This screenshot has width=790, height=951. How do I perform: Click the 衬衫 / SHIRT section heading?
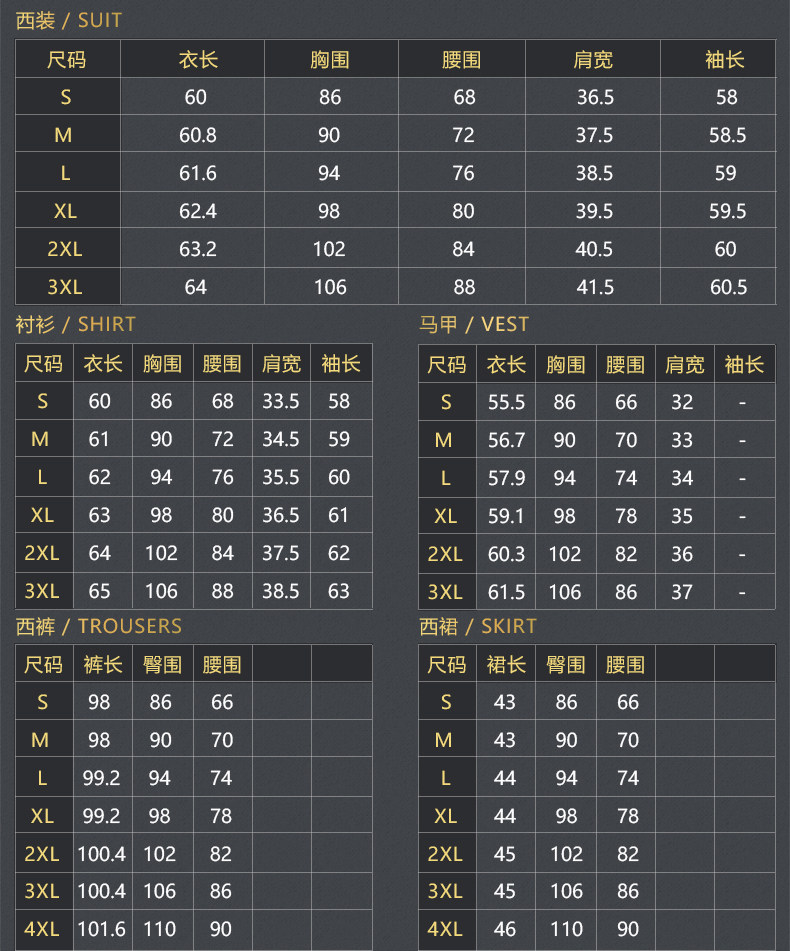click(75, 324)
